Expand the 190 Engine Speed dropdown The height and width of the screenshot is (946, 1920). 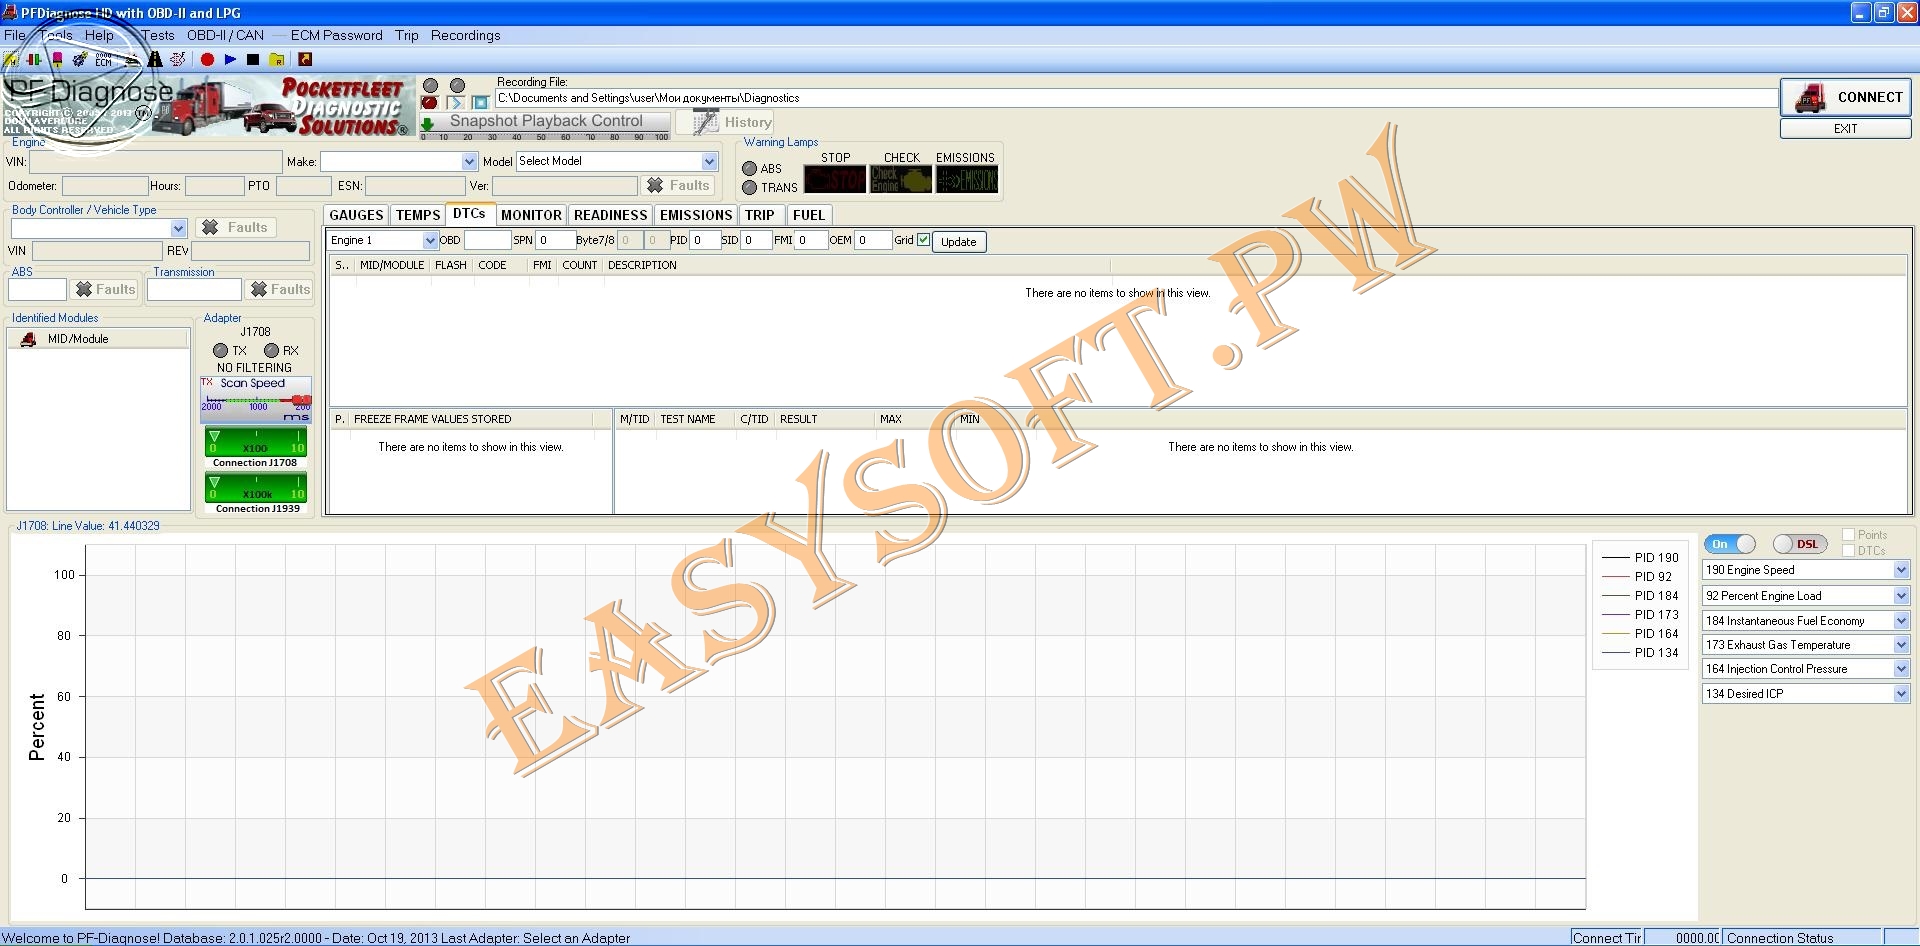pos(1901,570)
